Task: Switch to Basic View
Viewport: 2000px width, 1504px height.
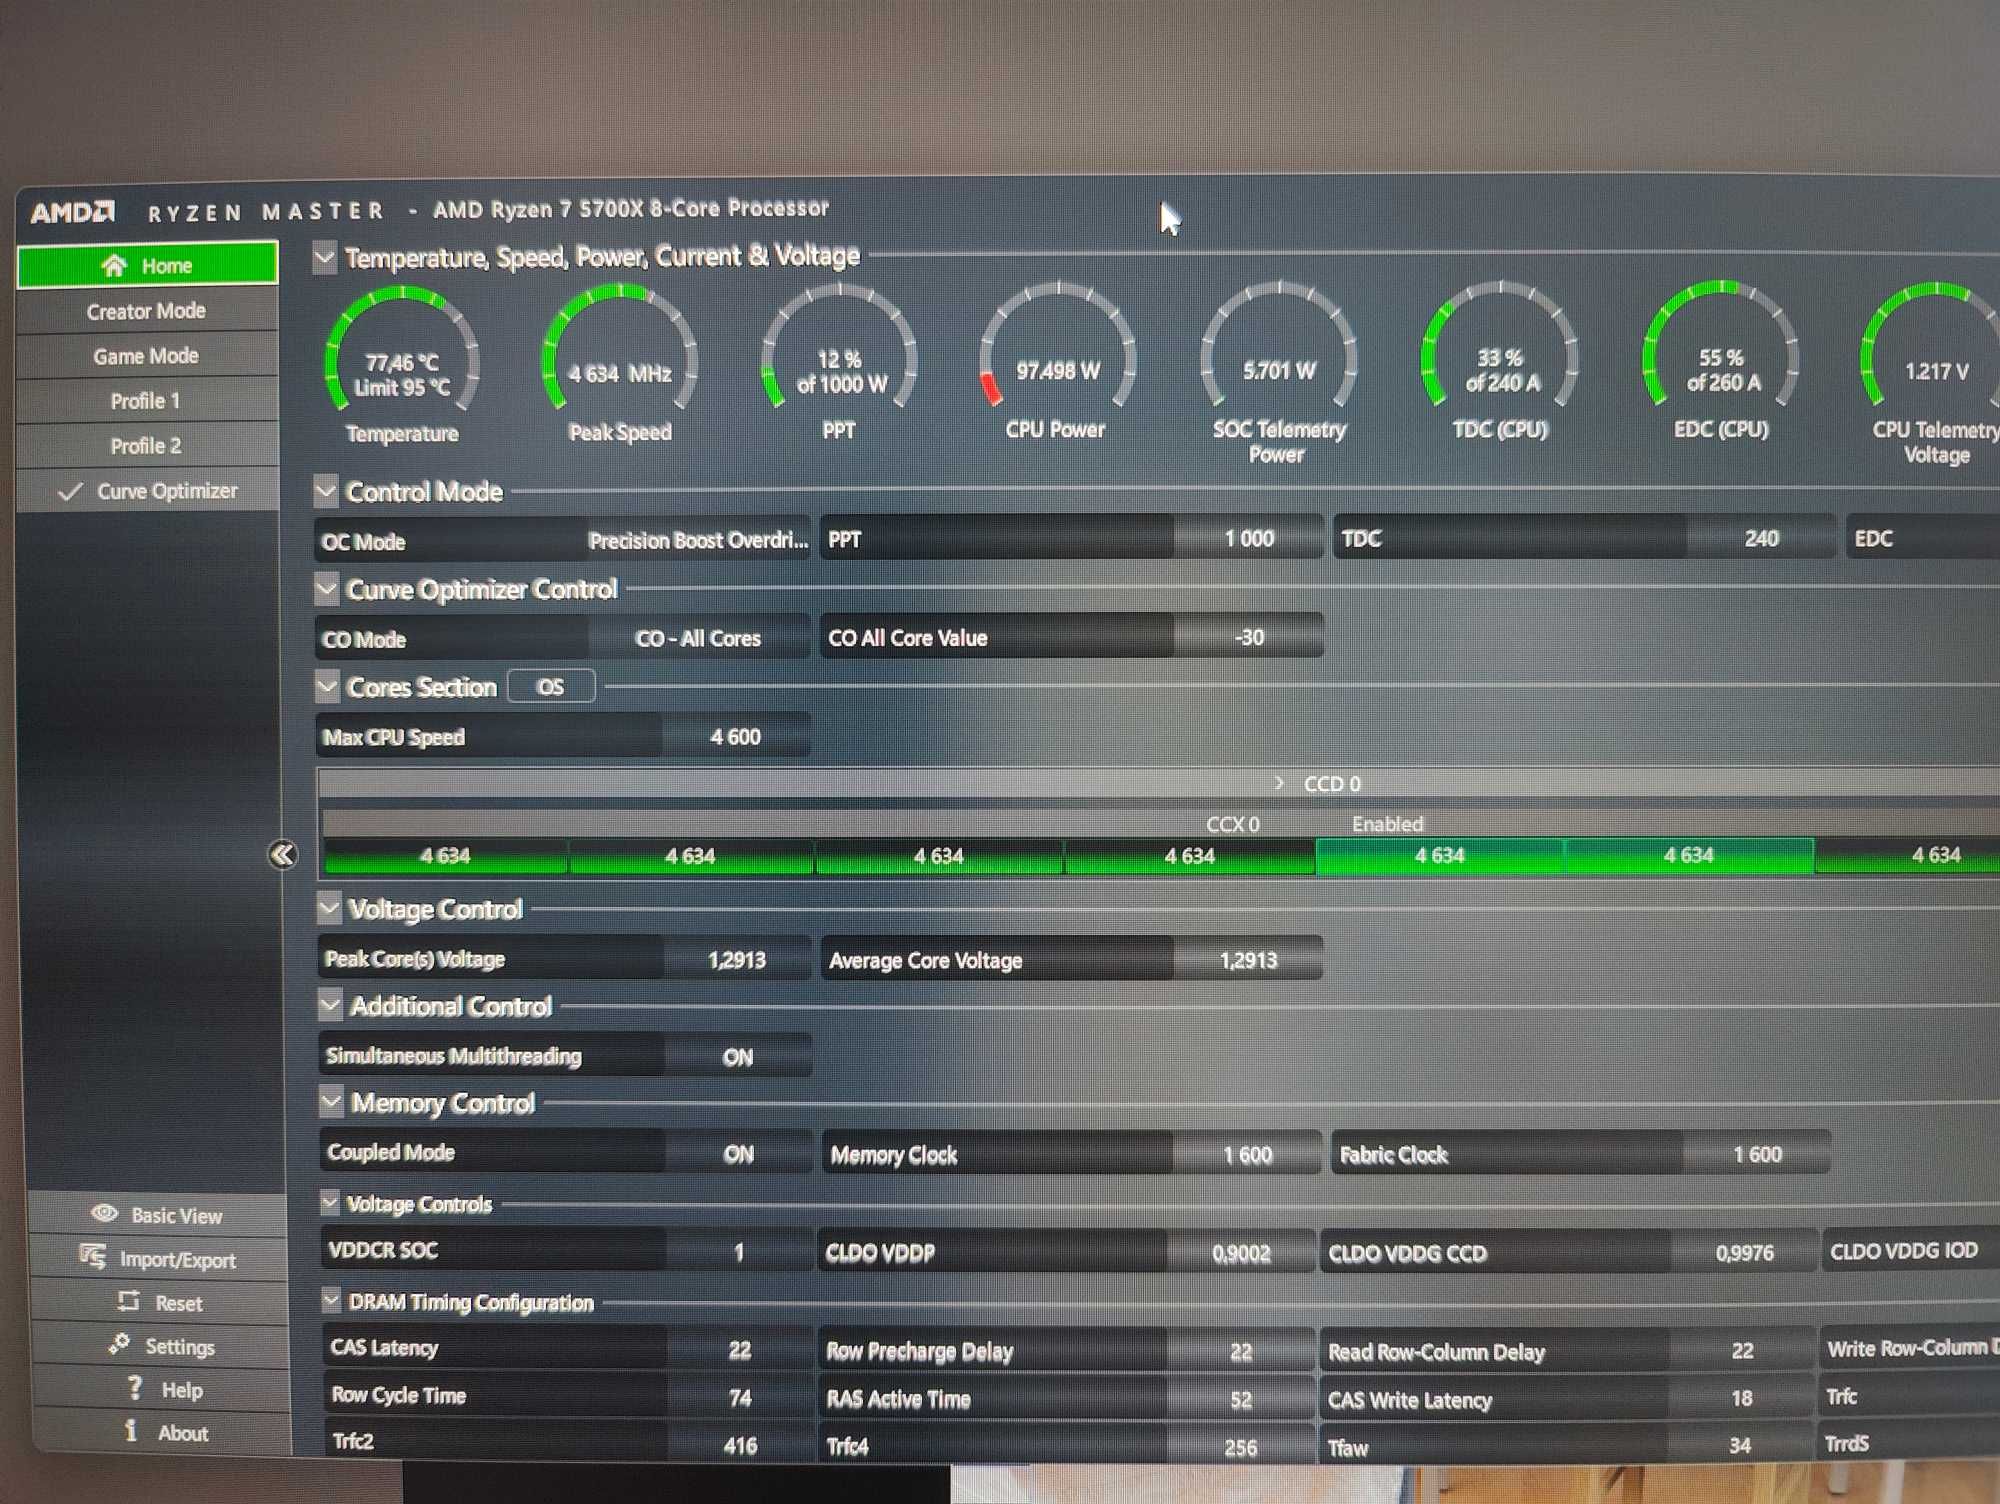Action: [159, 1215]
